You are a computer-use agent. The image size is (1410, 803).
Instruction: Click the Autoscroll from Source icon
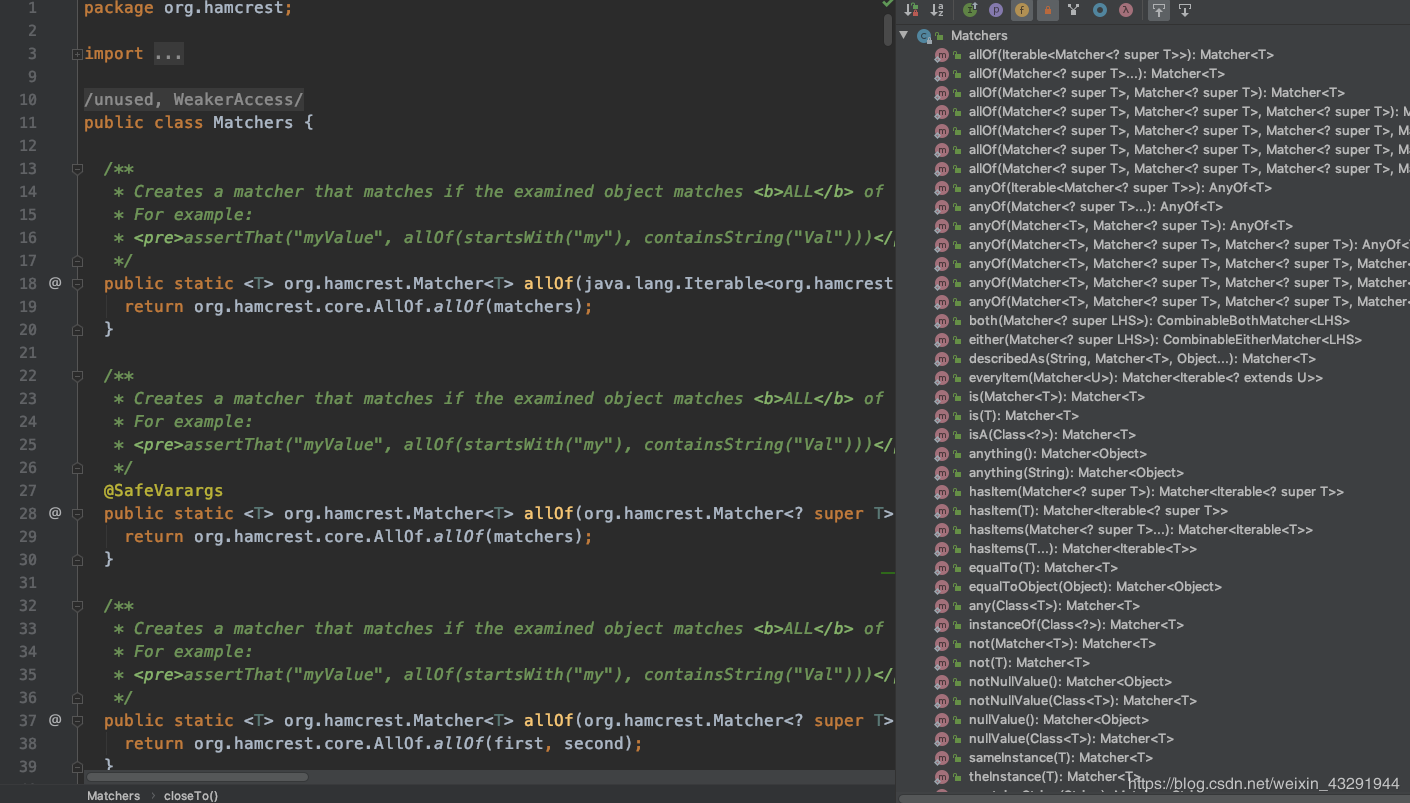1185,10
